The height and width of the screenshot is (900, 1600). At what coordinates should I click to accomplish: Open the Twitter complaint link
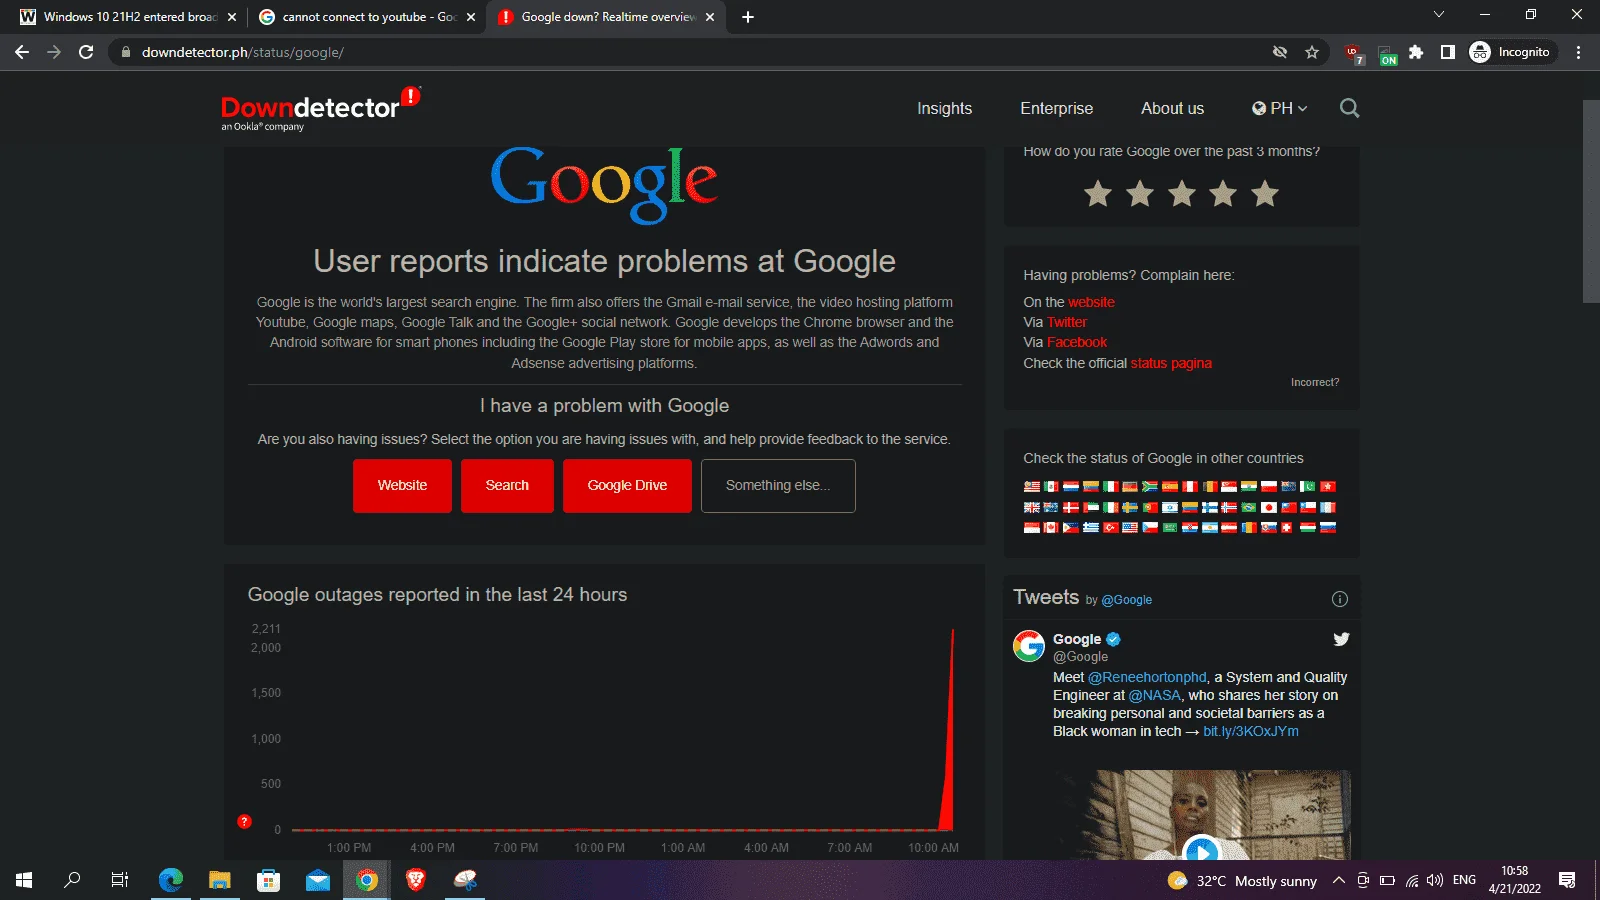1067,322
